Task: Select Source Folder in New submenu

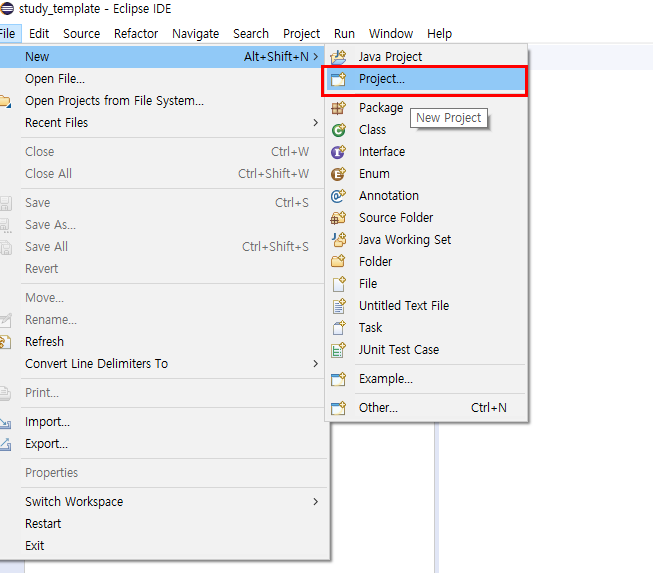Action: coord(426,218)
